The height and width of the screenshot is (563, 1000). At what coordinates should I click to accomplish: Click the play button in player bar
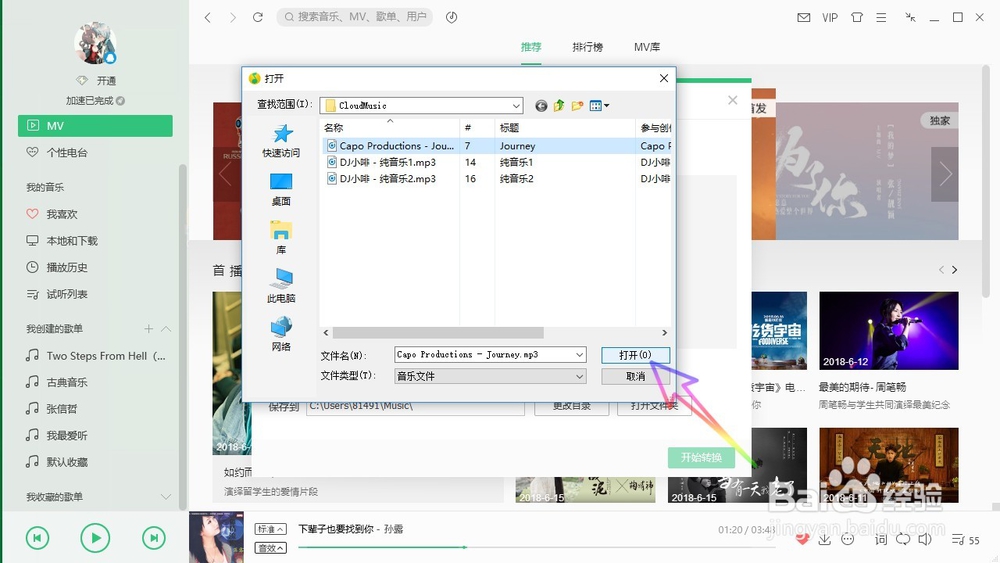point(95,538)
